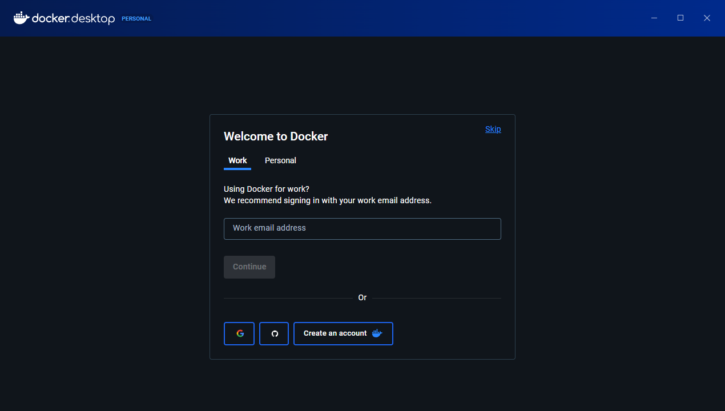Click the empty middle of the title bar
Screen dimensions: 725x411
[x=400, y=18]
